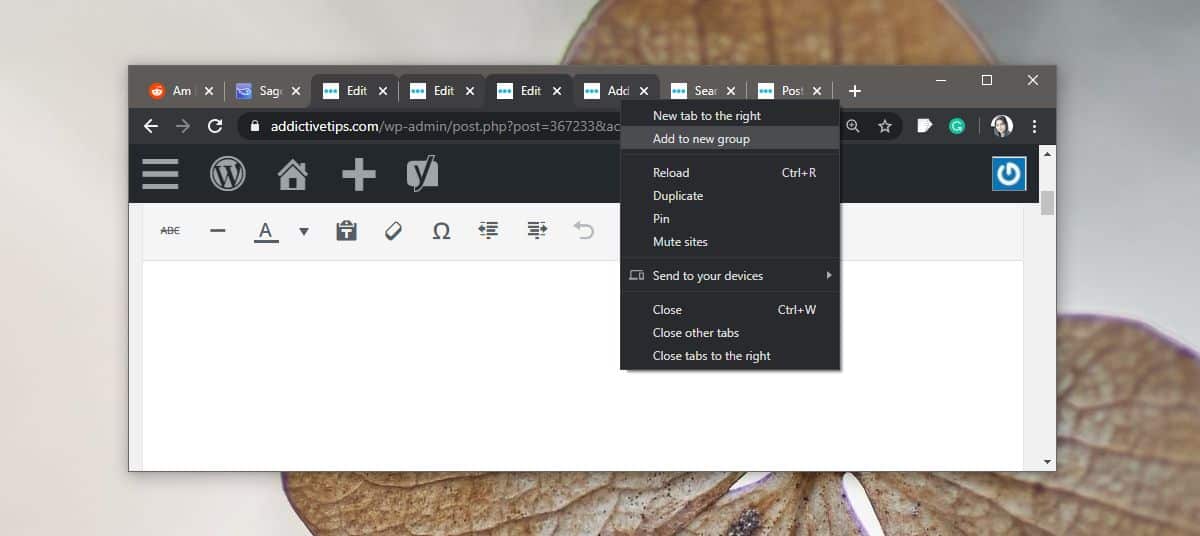The width and height of the screenshot is (1200, 536).
Task: Open the Chrome profile avatar
Action: tap(1001, 126)
